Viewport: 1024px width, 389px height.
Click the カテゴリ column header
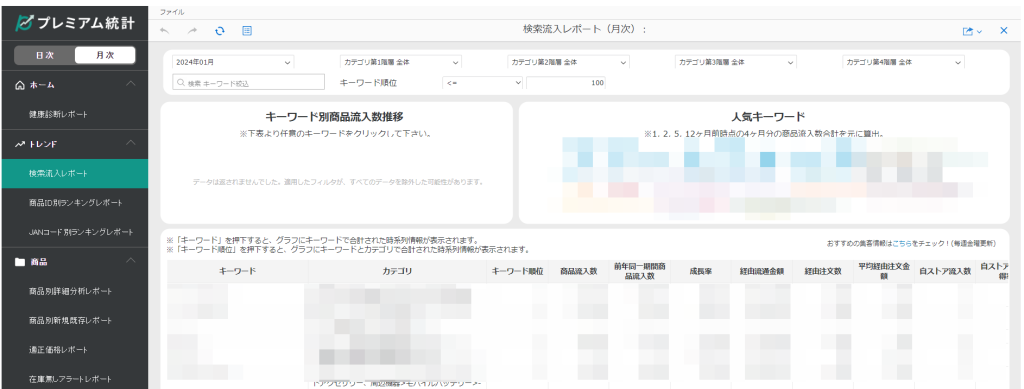tap(397, 272)
